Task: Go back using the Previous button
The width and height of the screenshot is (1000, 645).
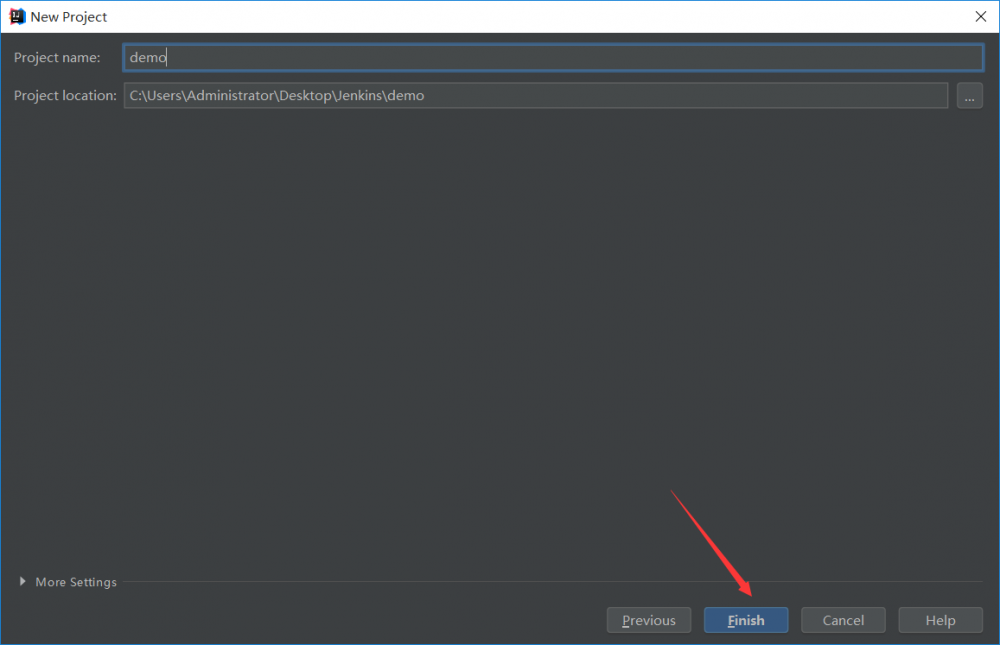Action: pyautogui.click(x=649, y=619)
